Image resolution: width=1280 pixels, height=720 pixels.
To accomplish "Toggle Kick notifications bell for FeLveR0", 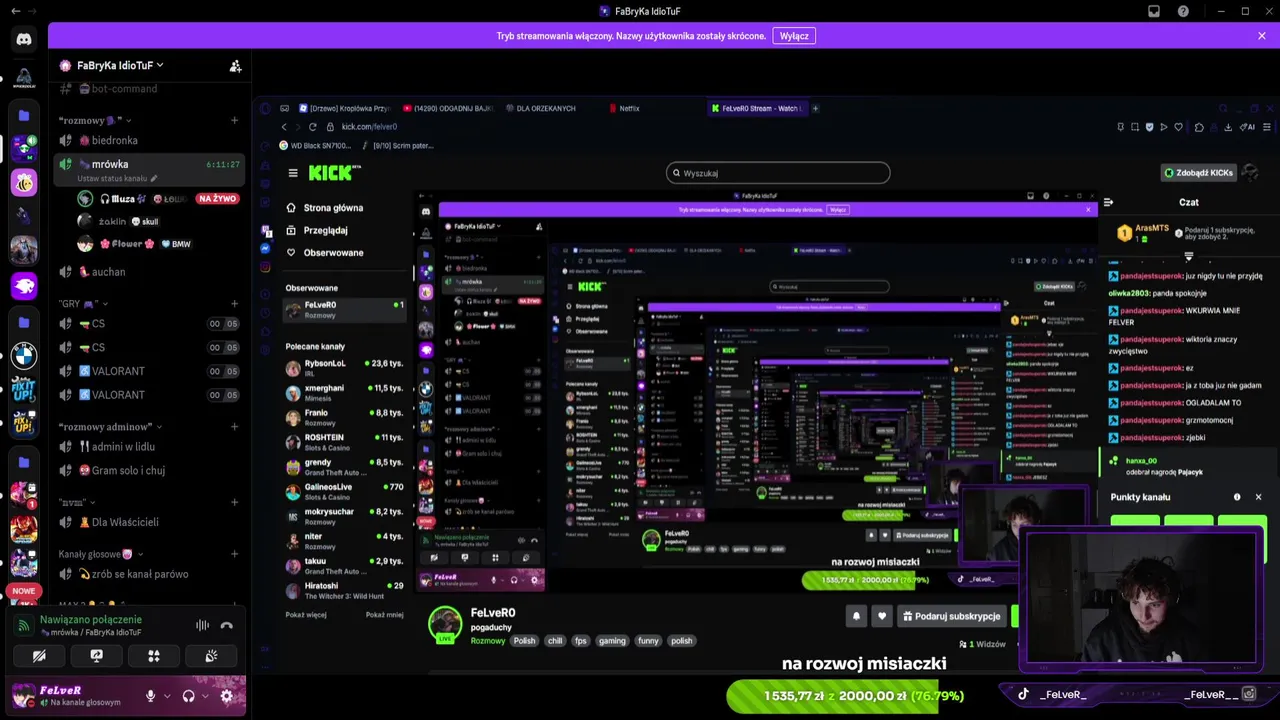I will click(x=856, y=616).
